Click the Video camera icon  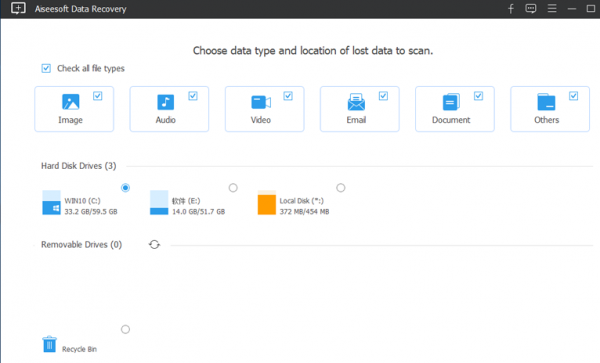click(x=261, y=102)
